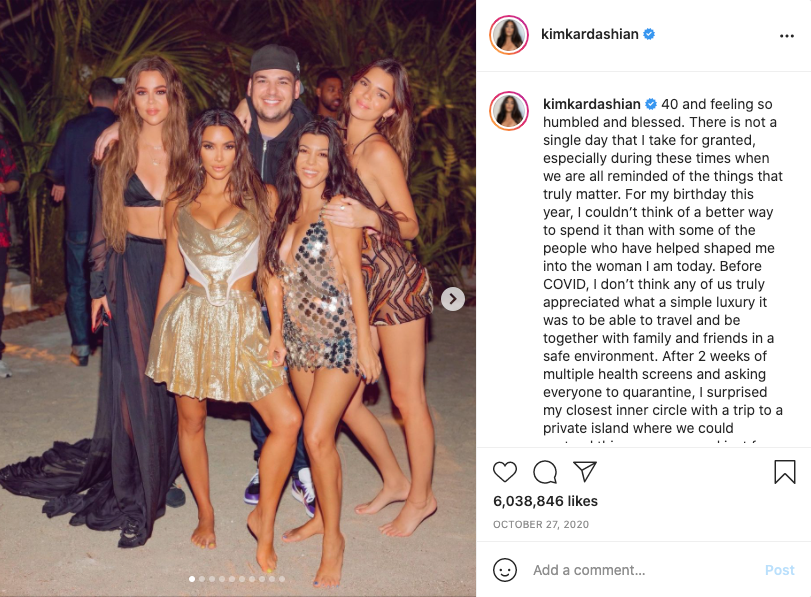The image size is (811, 597).
Task: Like the post with the heart icon
Action: [x=505, y=472]
